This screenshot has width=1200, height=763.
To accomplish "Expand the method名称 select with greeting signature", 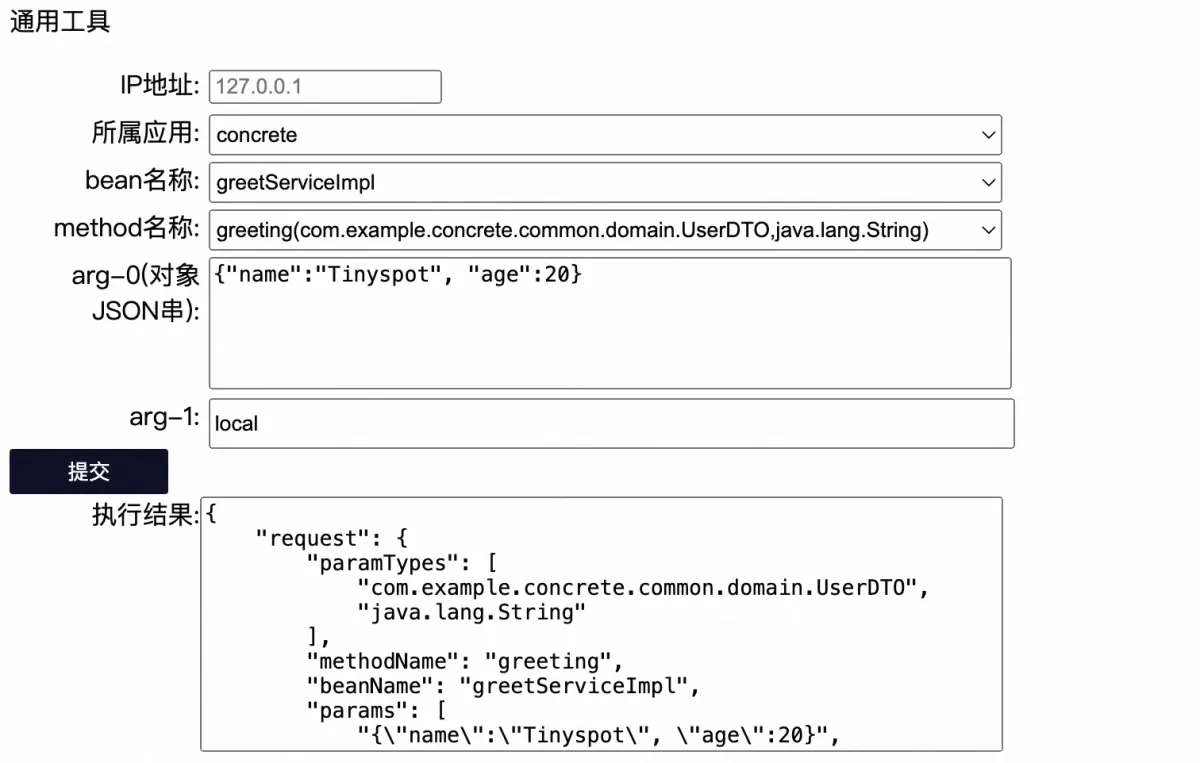I will (x=605, y=230).
